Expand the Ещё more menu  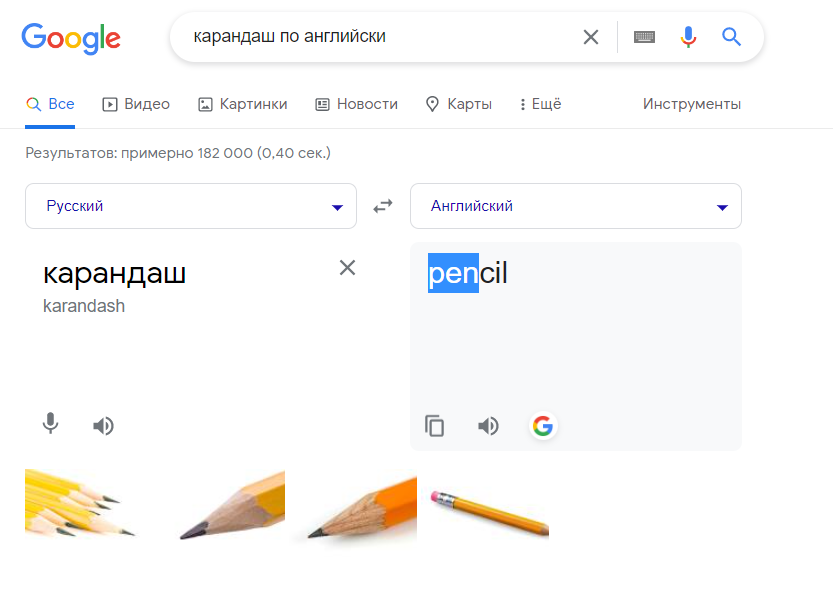click(541, 104)
